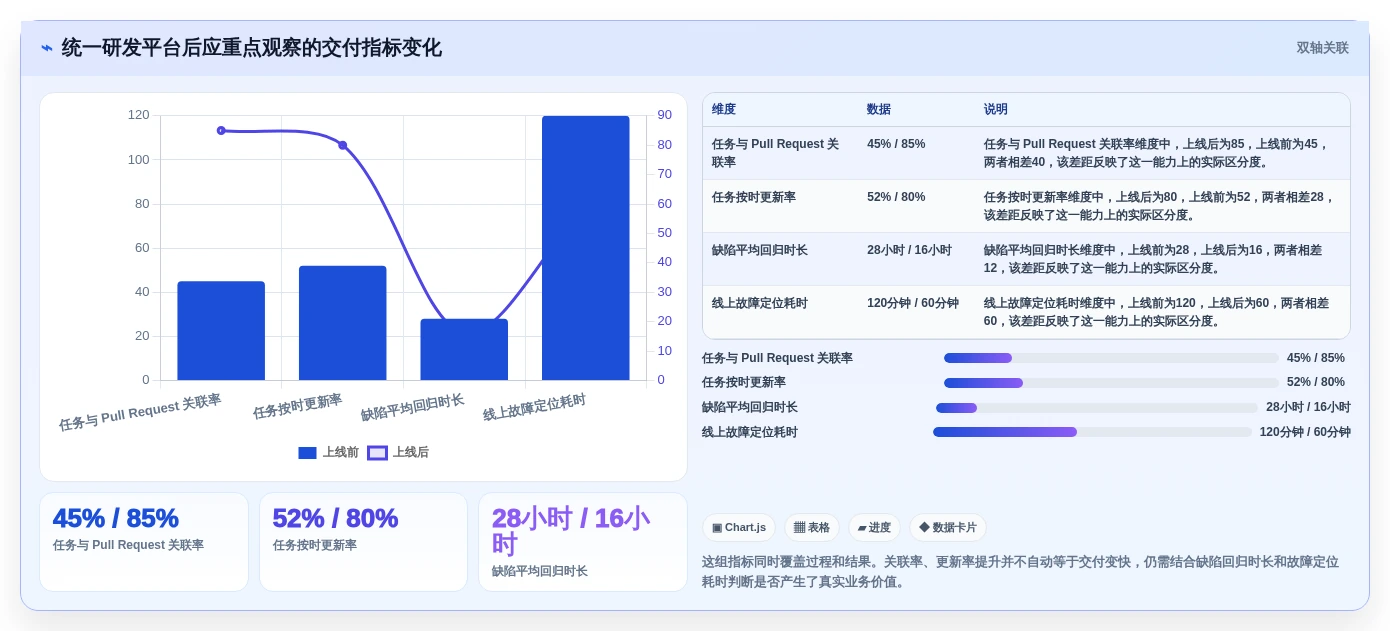Click the summary paragraph starting 这组指标同时覆盖过程和结果
This screenshot has width=1390, height=631.
click(x=1020, y=571)
